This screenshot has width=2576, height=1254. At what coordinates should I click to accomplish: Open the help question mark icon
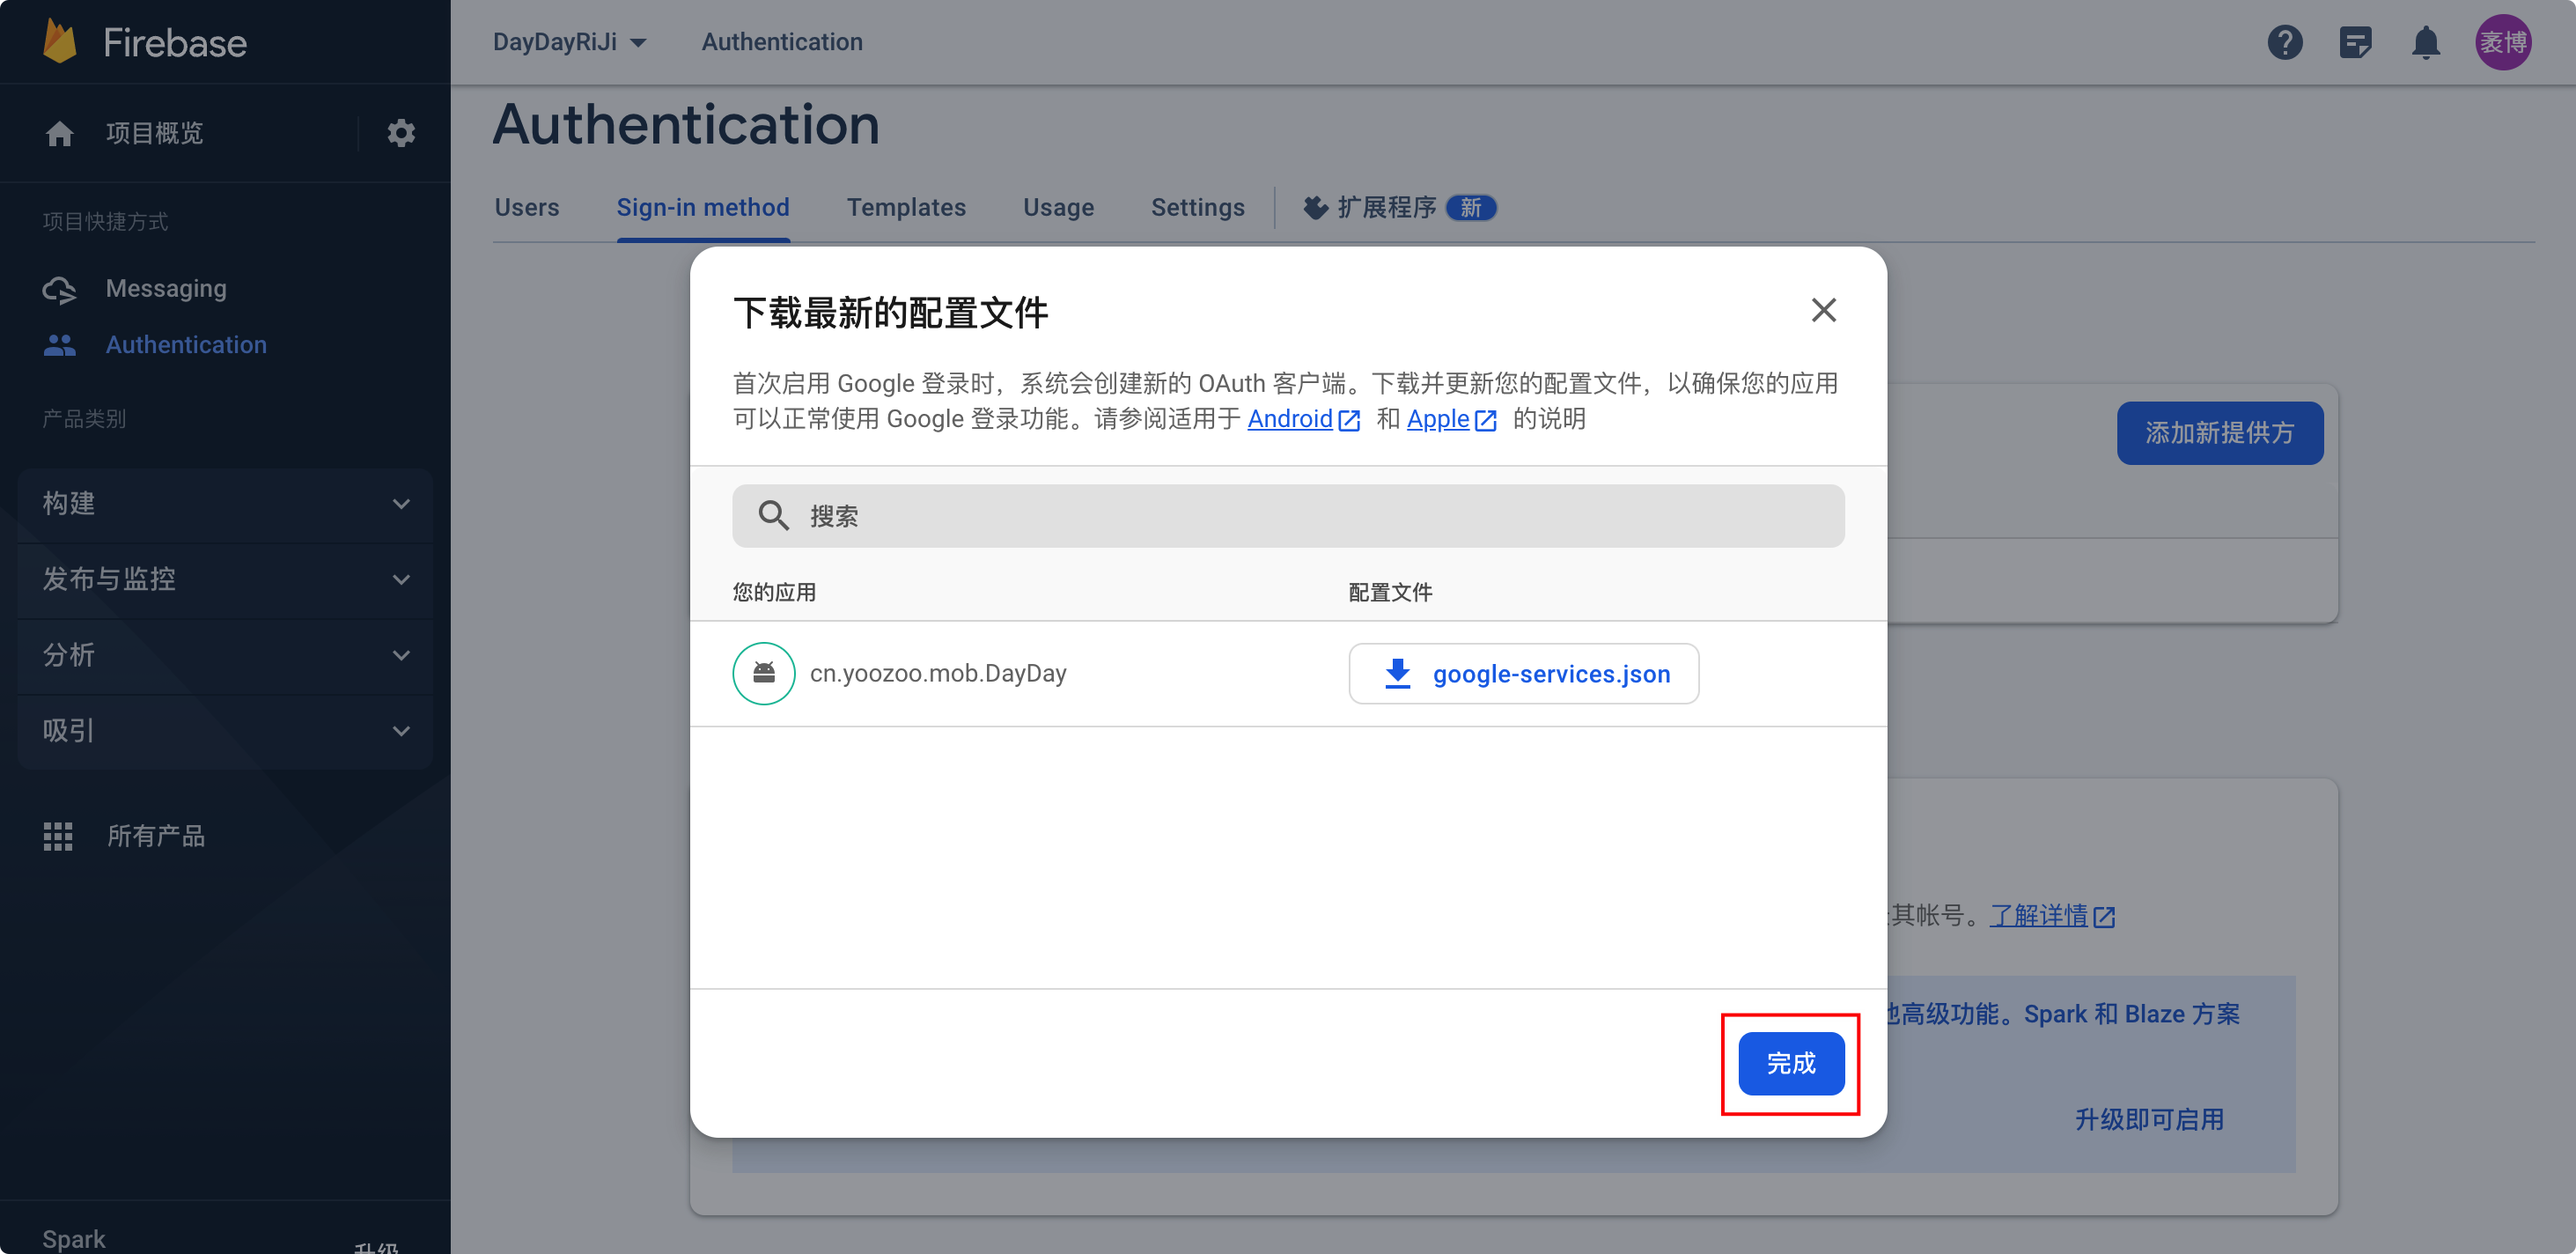pyautogui.click(x=2285, y=42)
